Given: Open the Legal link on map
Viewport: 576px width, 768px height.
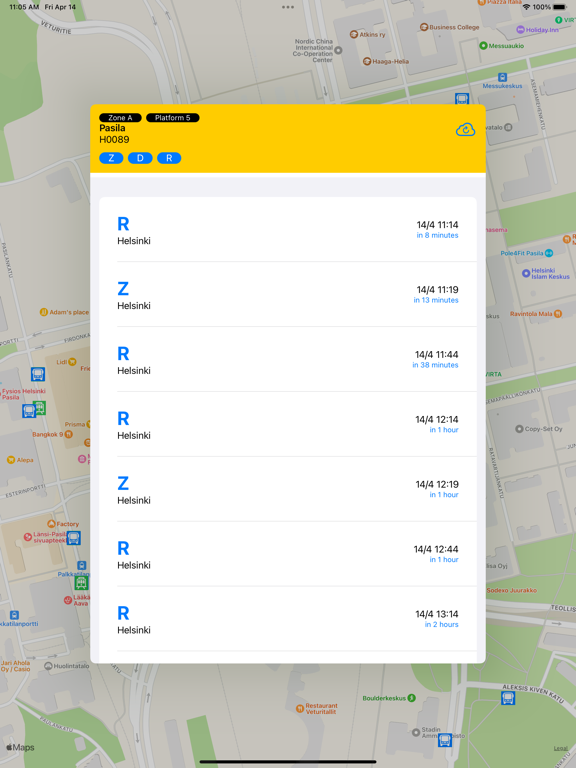Looking at the screenshot, I should click(x=560, y=748).
